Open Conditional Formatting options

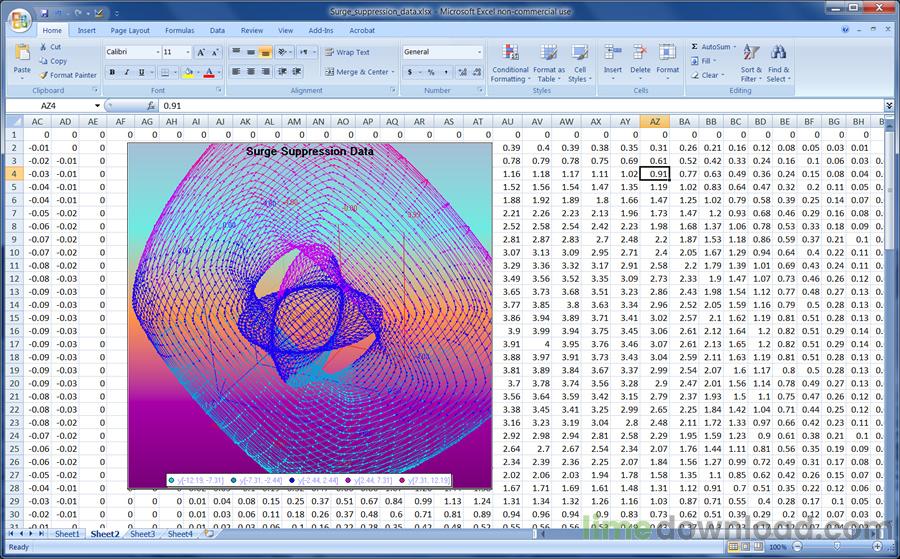point(510,63)
